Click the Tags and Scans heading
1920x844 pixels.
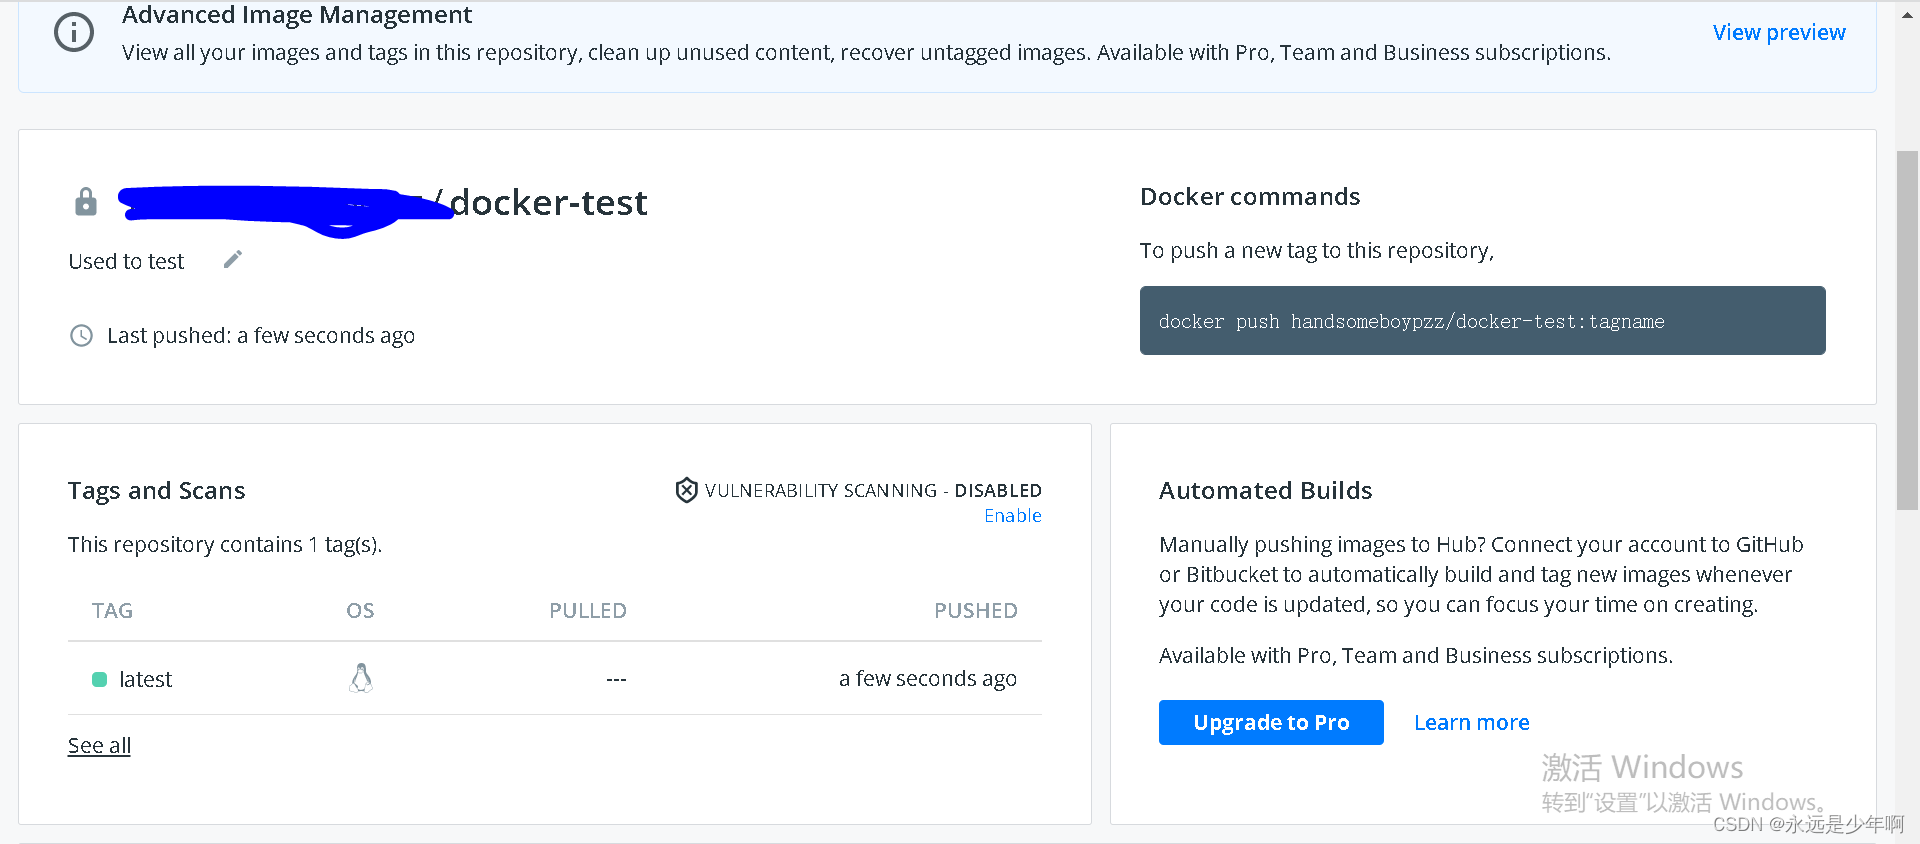point(156,491)
